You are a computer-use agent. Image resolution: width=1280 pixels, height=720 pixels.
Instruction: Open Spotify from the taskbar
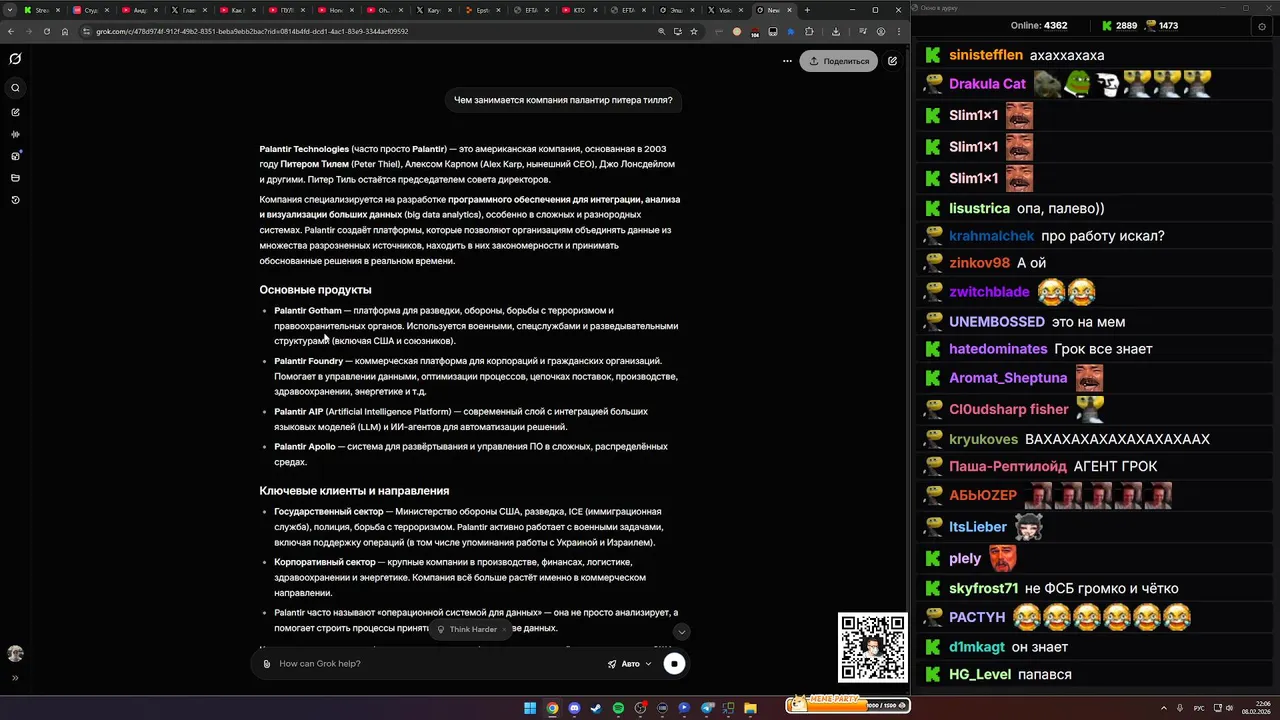618,708
